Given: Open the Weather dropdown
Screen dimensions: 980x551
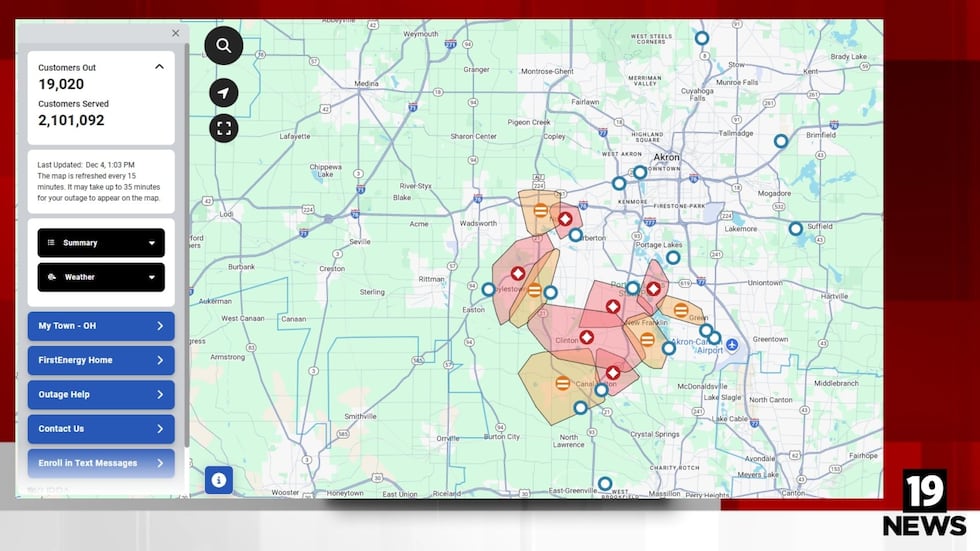Looking at the screenshot, I should coord(101,277).
